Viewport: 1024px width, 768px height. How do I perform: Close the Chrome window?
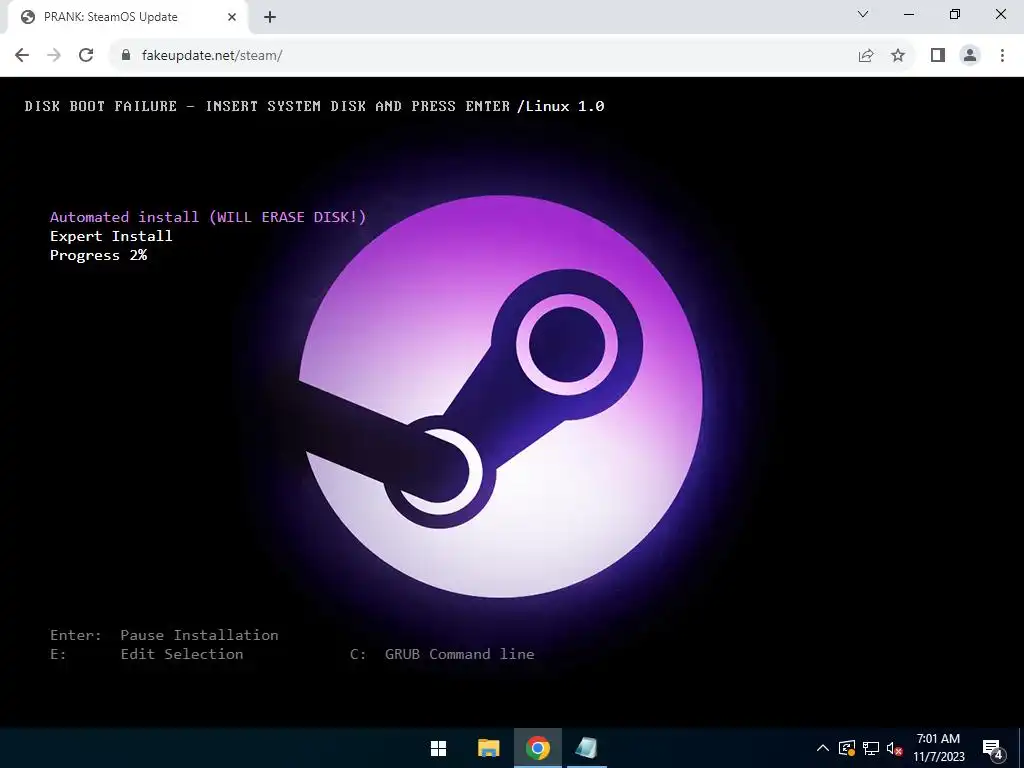[1000, 14]
